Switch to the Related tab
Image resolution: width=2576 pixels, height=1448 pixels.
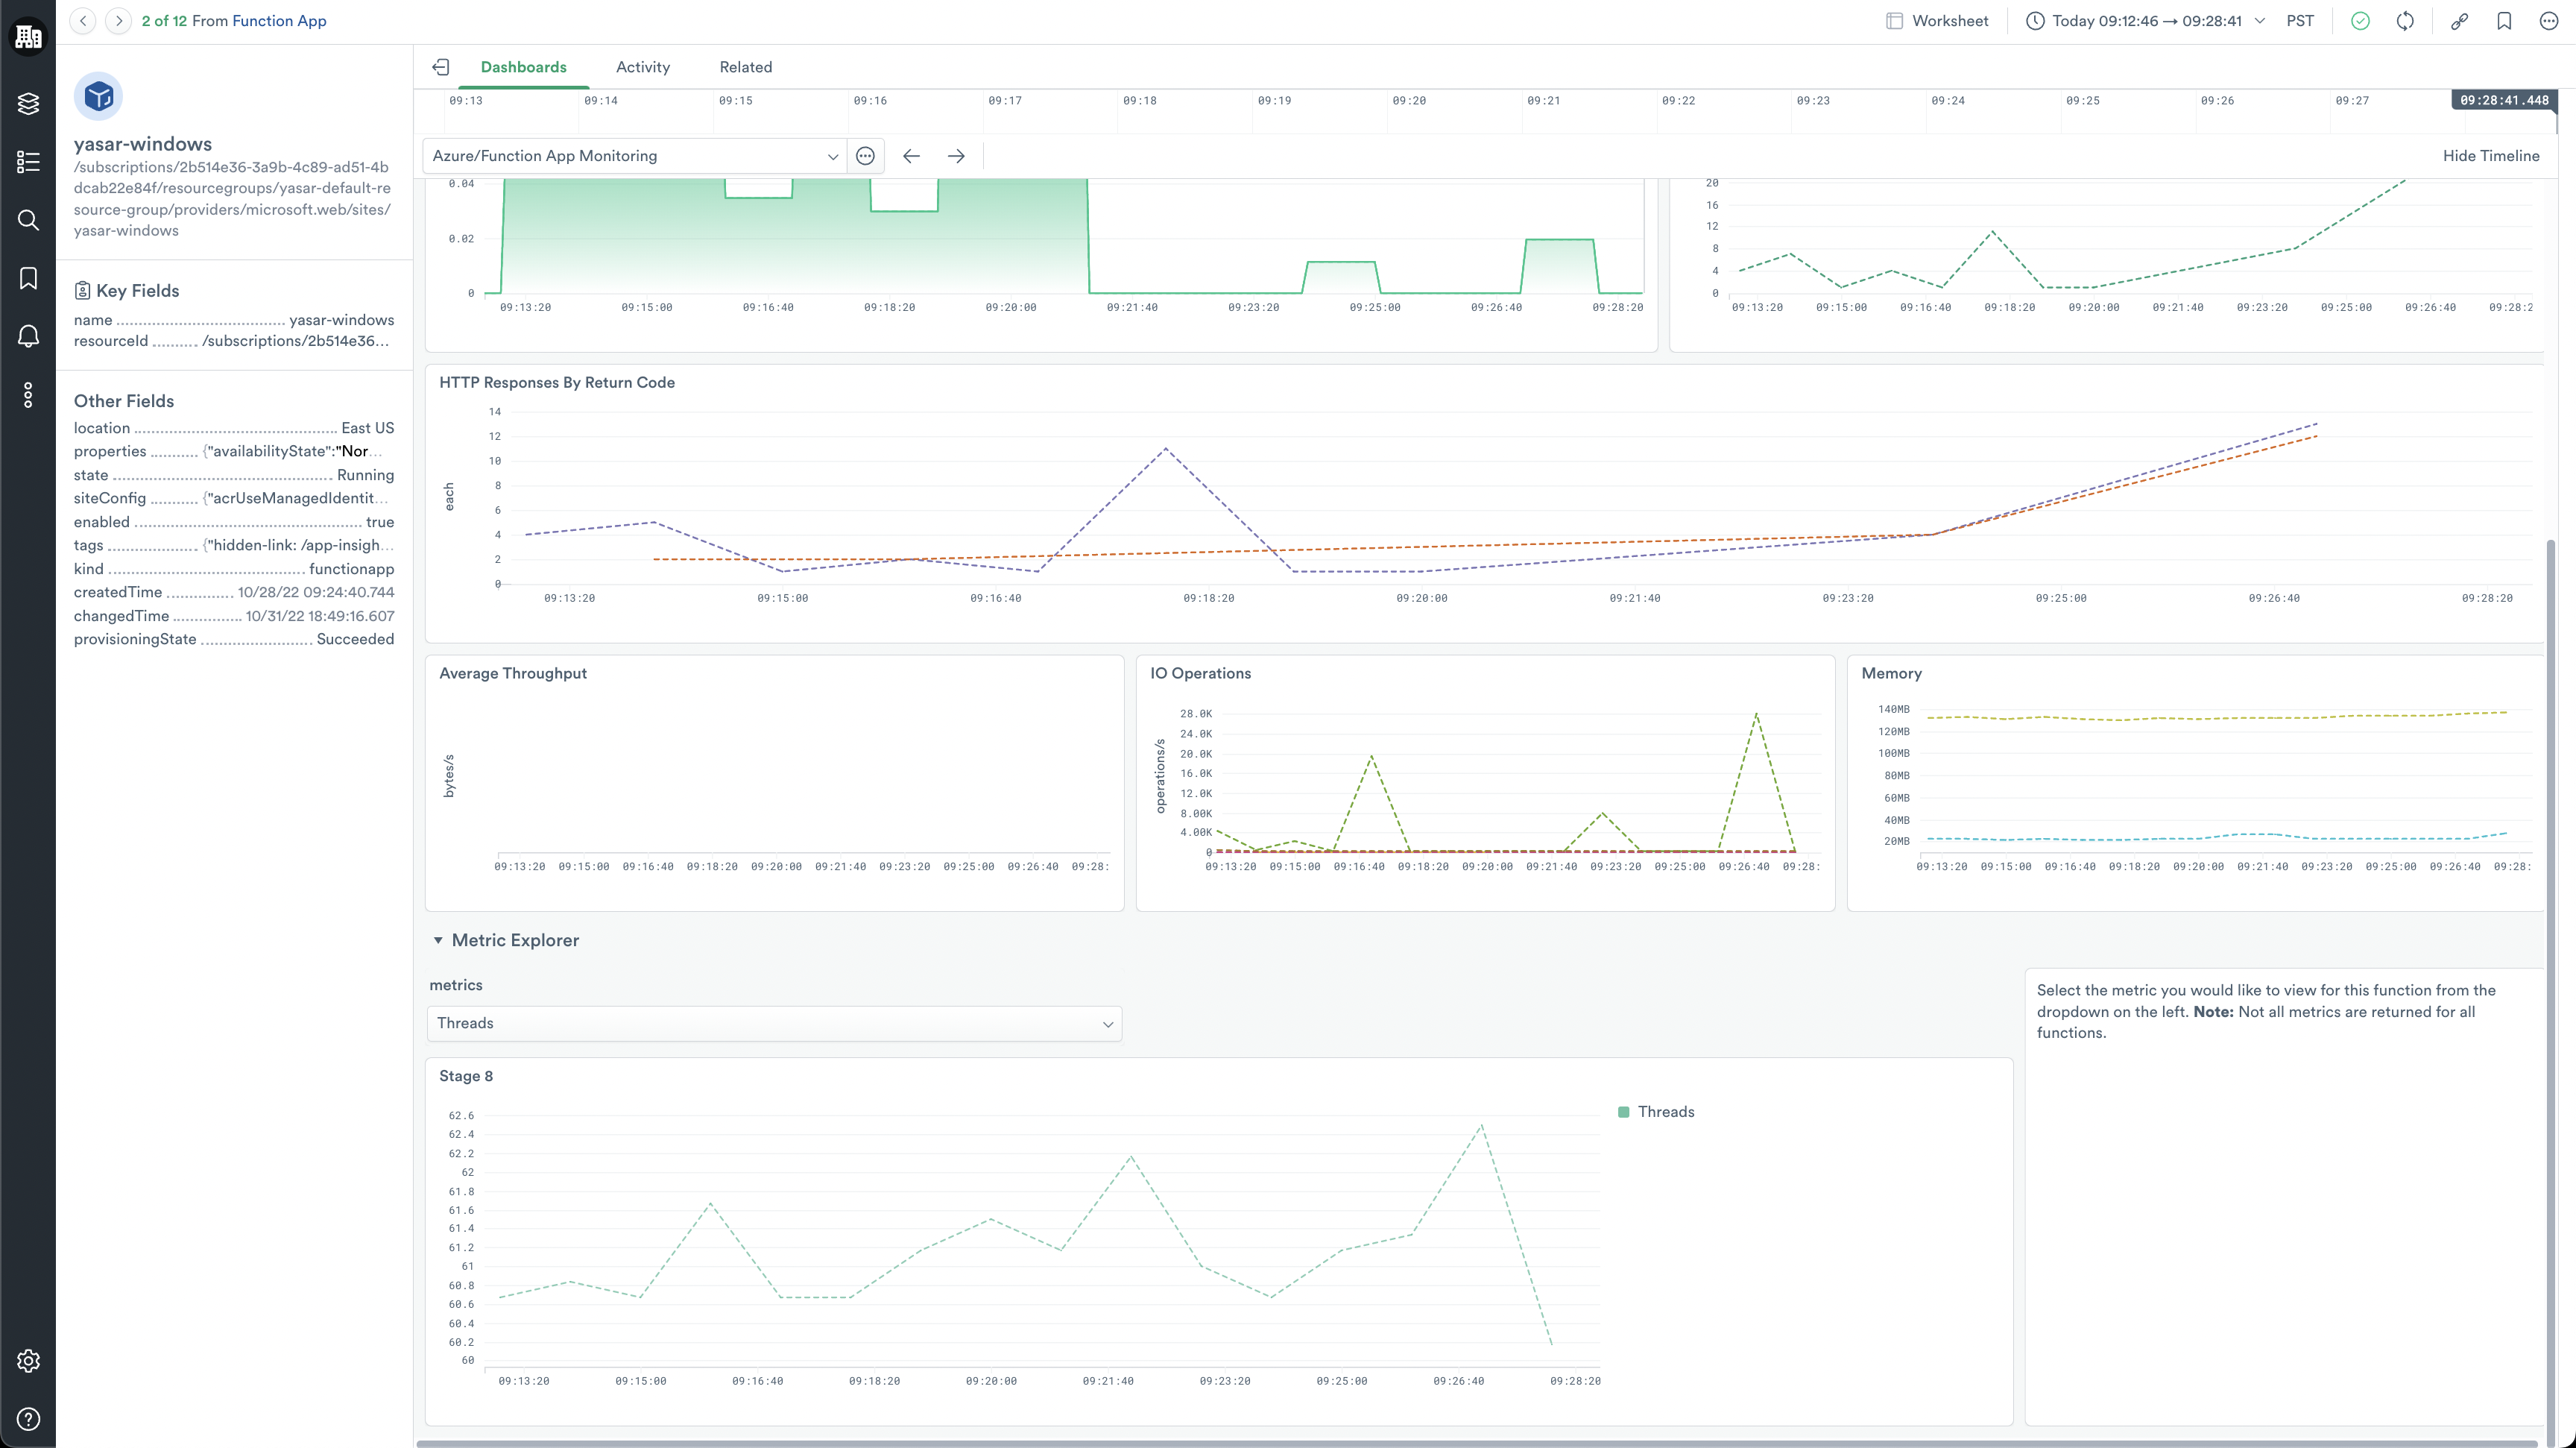point(745,67)
